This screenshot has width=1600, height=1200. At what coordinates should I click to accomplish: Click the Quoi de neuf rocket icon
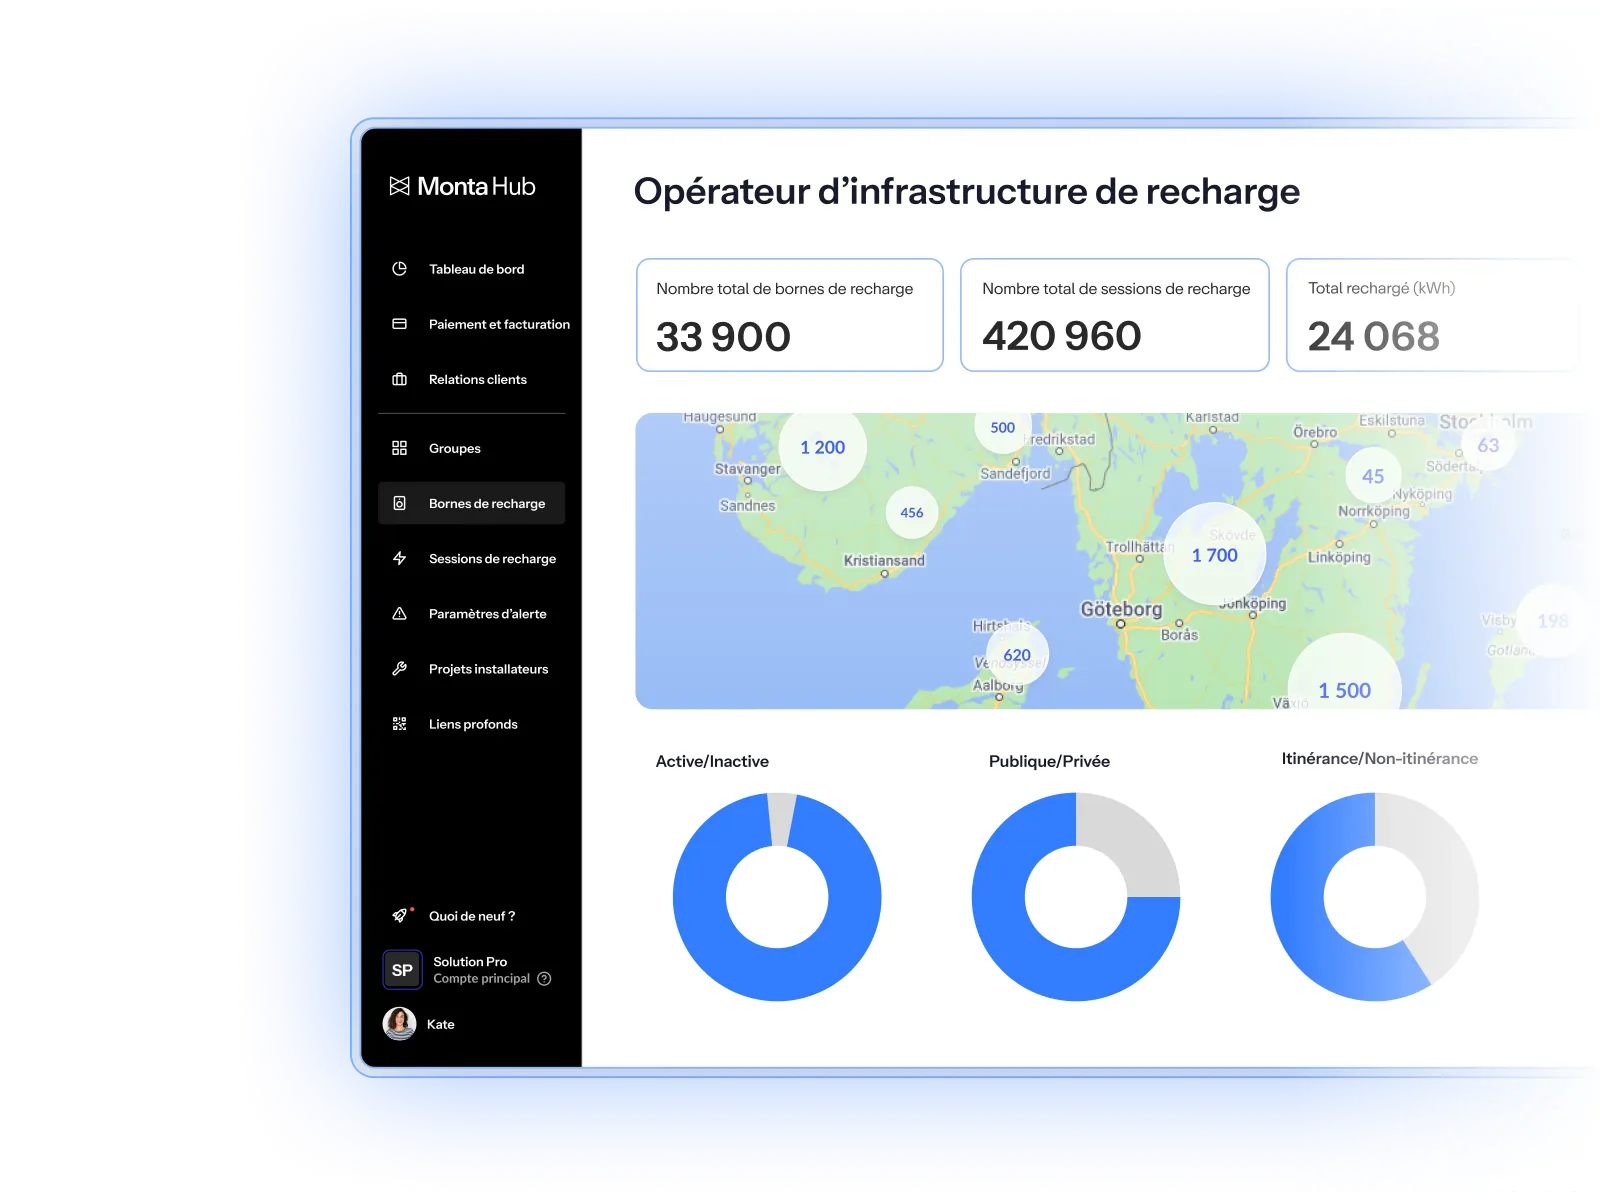(x=400, y=915)
